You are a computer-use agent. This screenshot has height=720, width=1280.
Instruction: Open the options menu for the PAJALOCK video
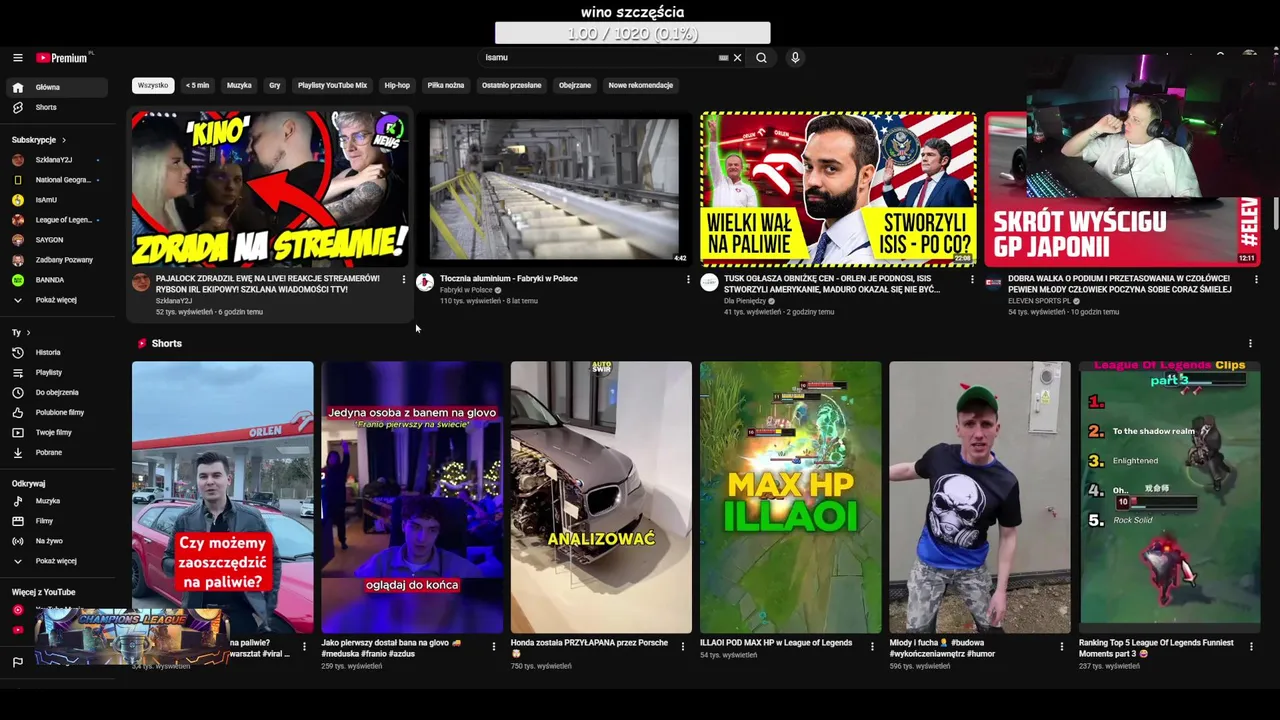click(404, 280)
